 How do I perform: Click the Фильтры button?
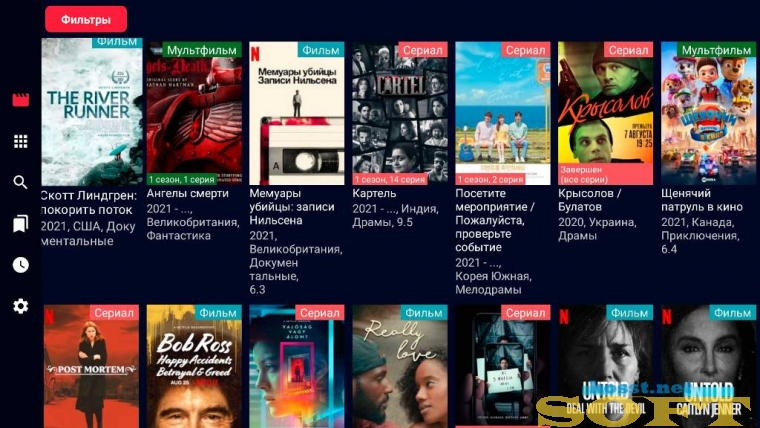pos(86,19)
